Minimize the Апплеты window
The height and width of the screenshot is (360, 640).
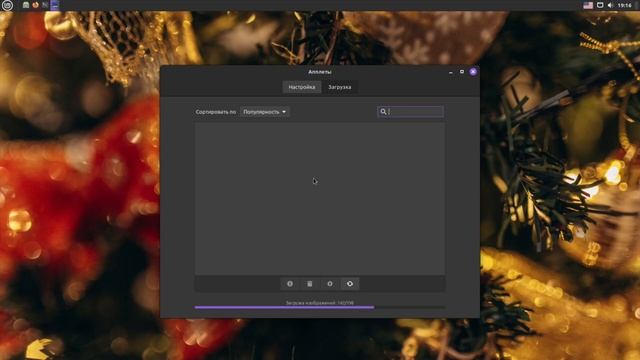(x=451, y=72)
